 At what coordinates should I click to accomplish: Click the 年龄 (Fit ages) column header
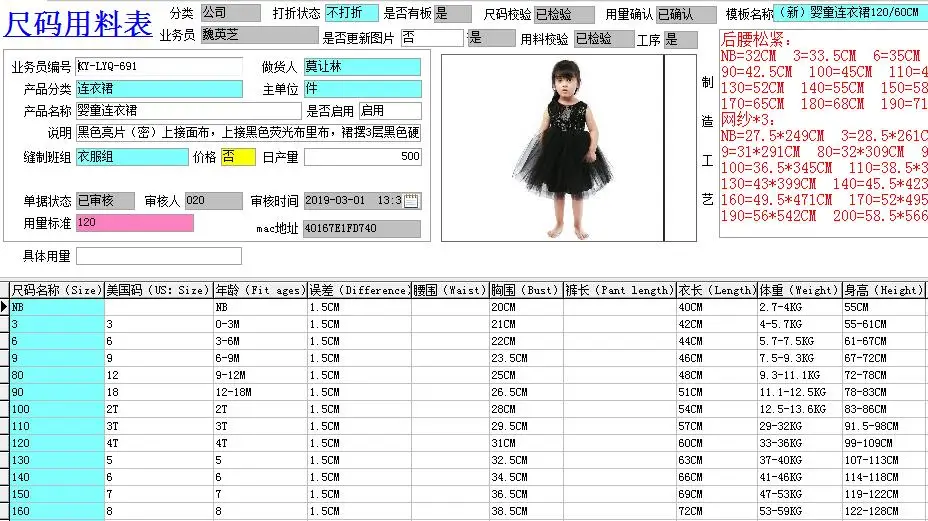(x=260, y=290)
